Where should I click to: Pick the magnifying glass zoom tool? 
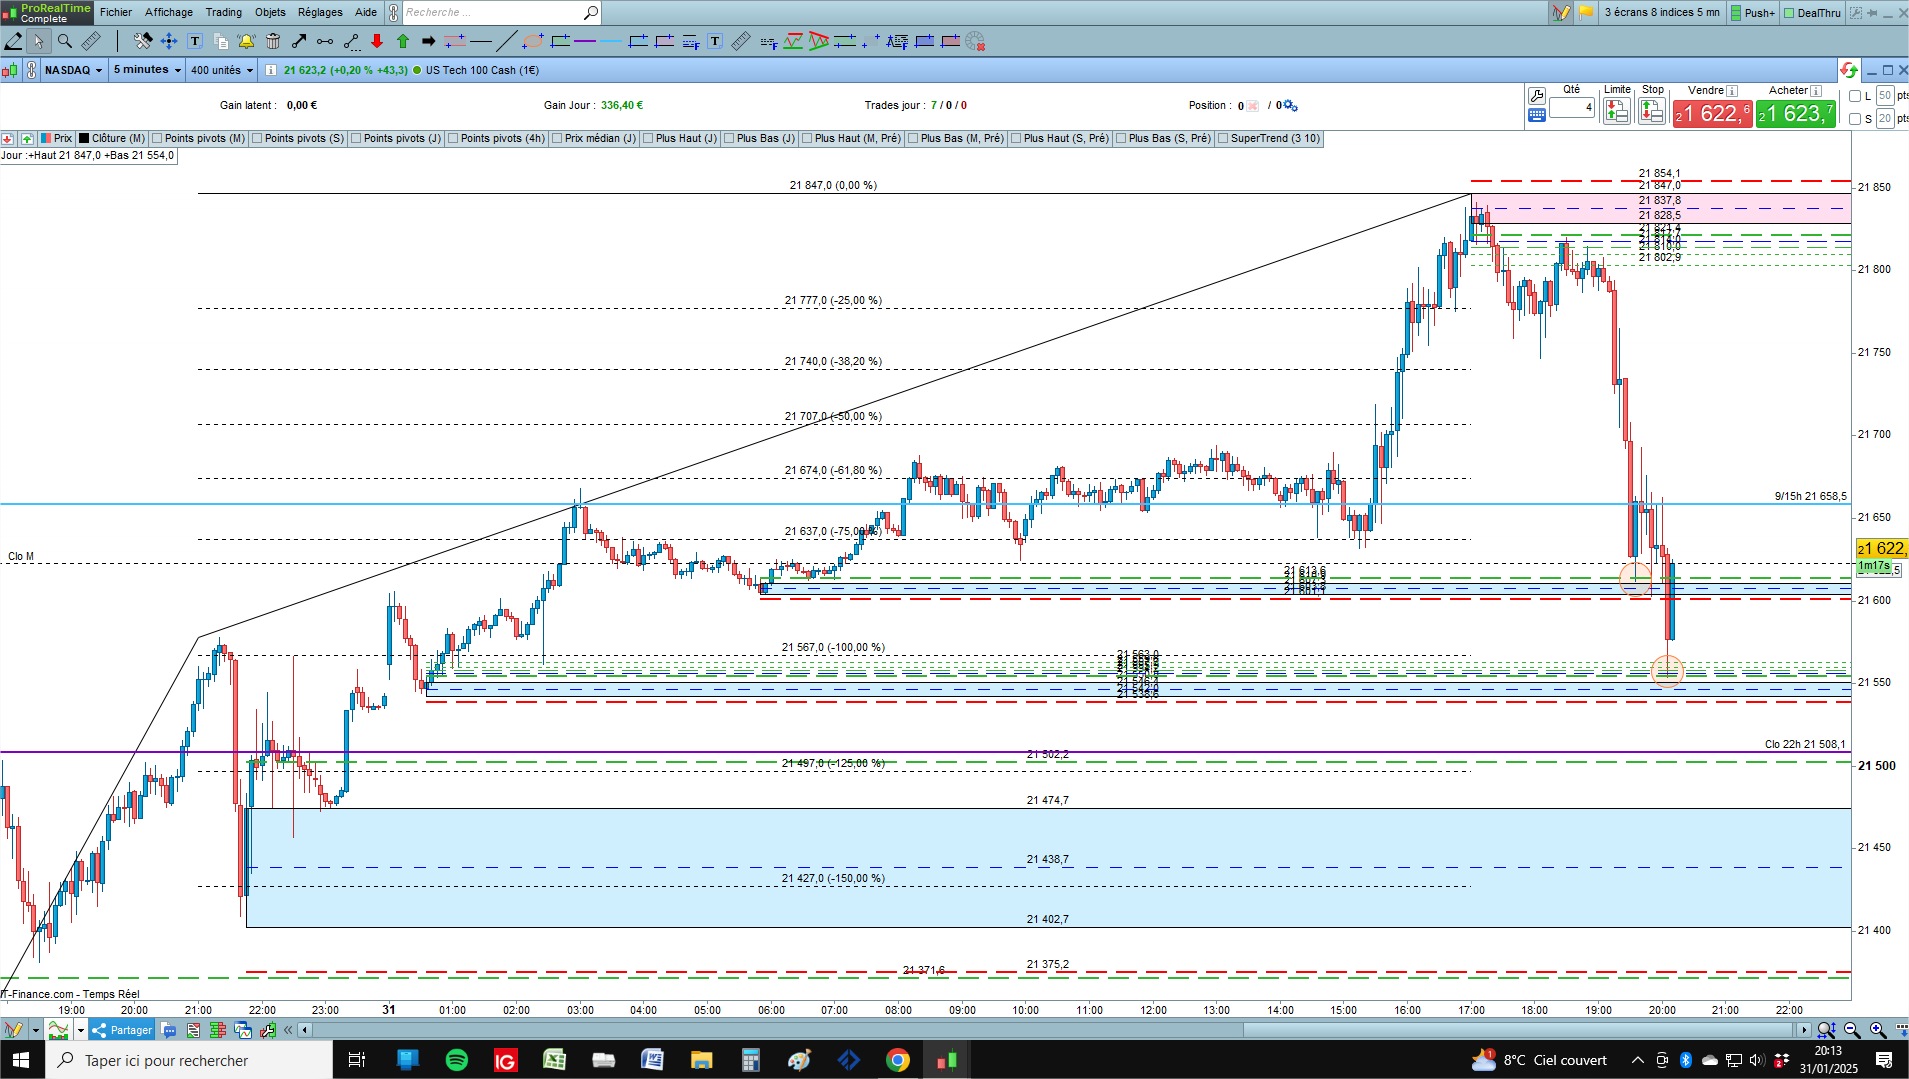point(65,41)
